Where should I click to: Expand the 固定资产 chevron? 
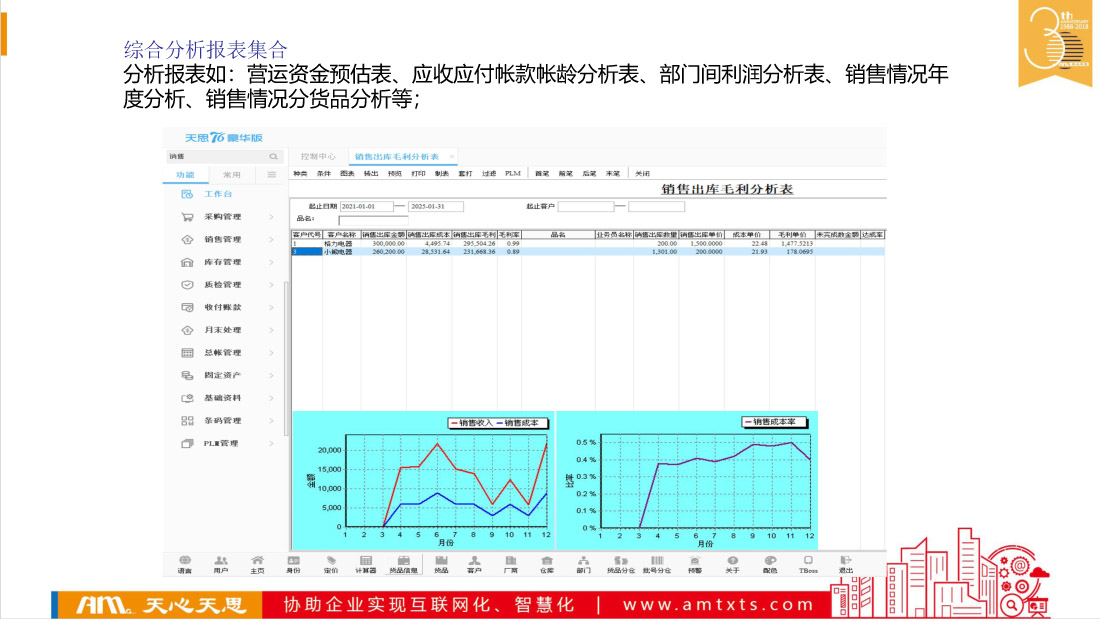tap(271, 375)
